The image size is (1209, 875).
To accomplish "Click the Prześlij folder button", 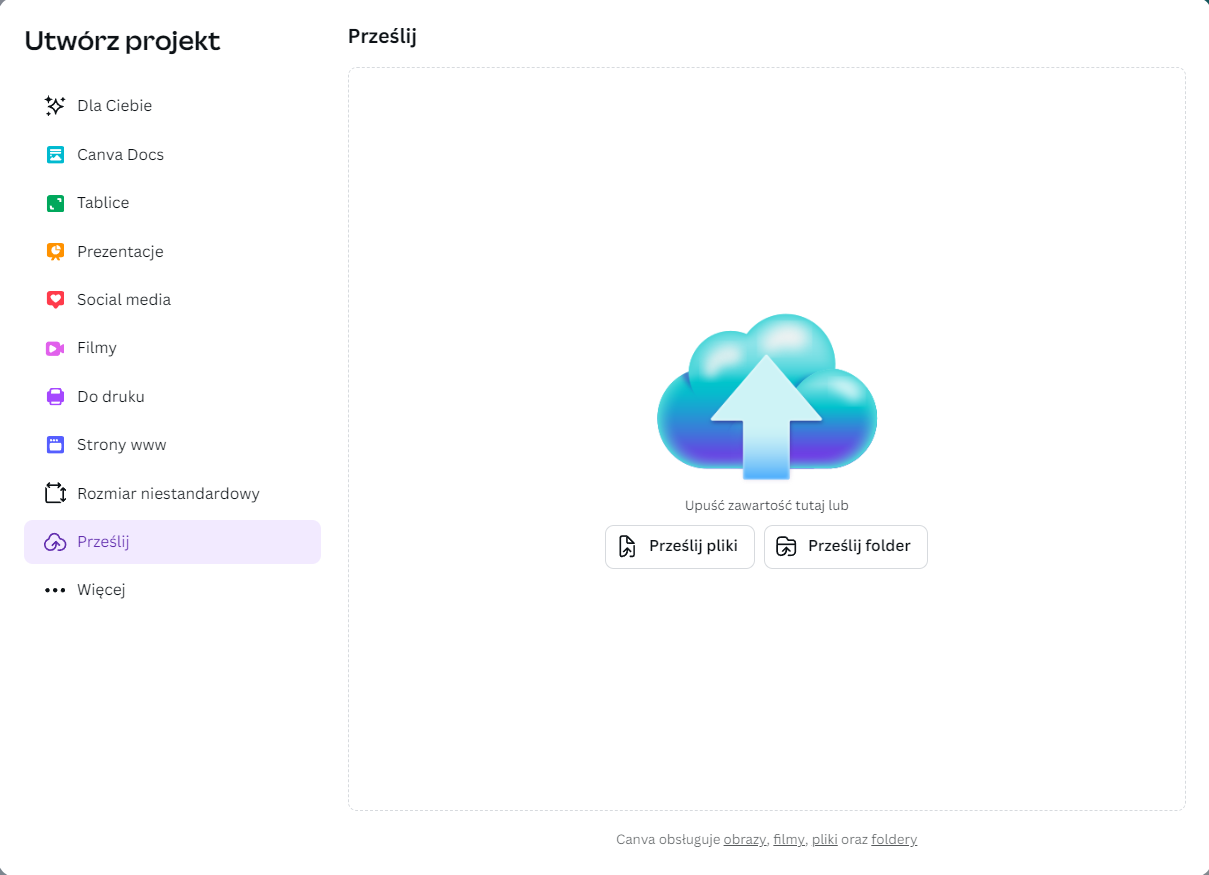I will point(846,547).
